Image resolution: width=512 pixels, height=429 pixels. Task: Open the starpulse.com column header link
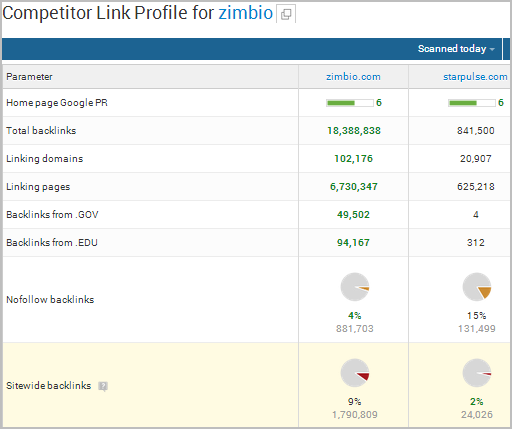(475, 77)
